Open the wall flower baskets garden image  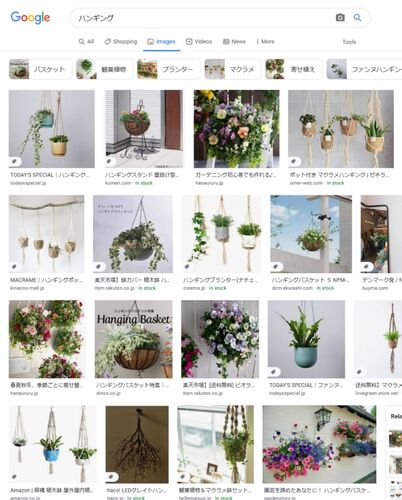pos(319,444)
